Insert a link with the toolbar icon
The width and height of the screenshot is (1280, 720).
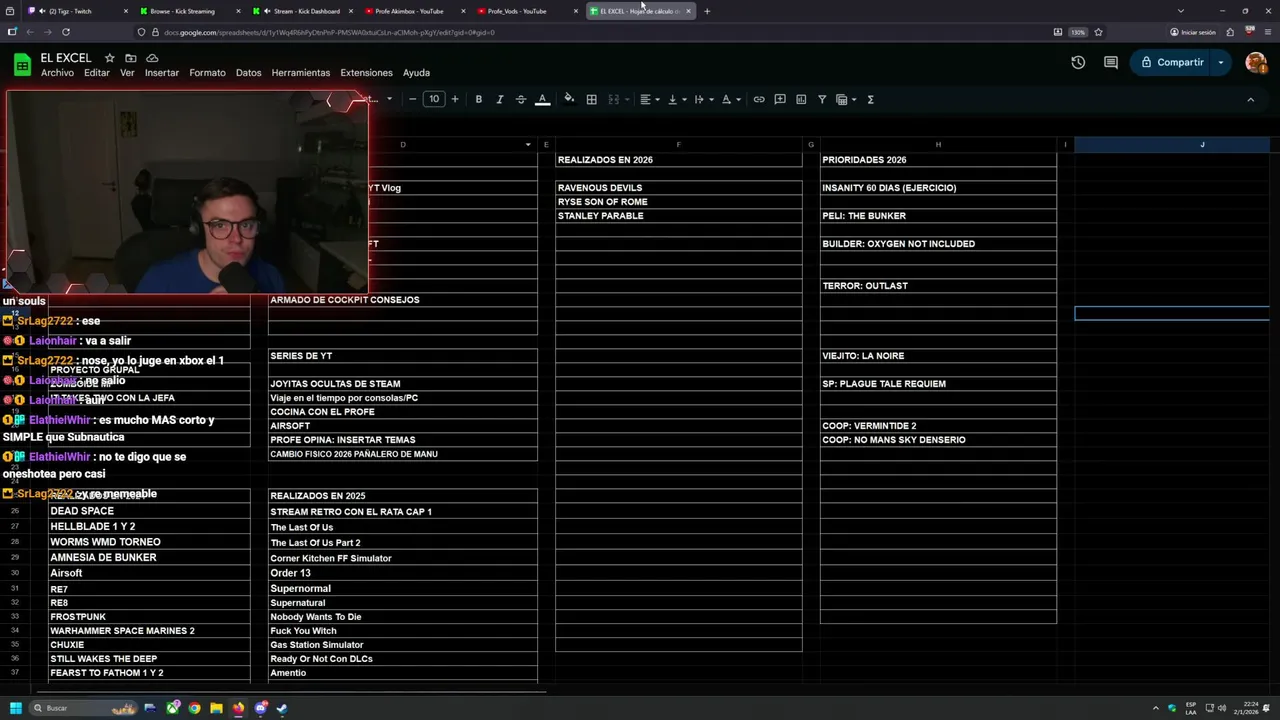coord(759,99)
